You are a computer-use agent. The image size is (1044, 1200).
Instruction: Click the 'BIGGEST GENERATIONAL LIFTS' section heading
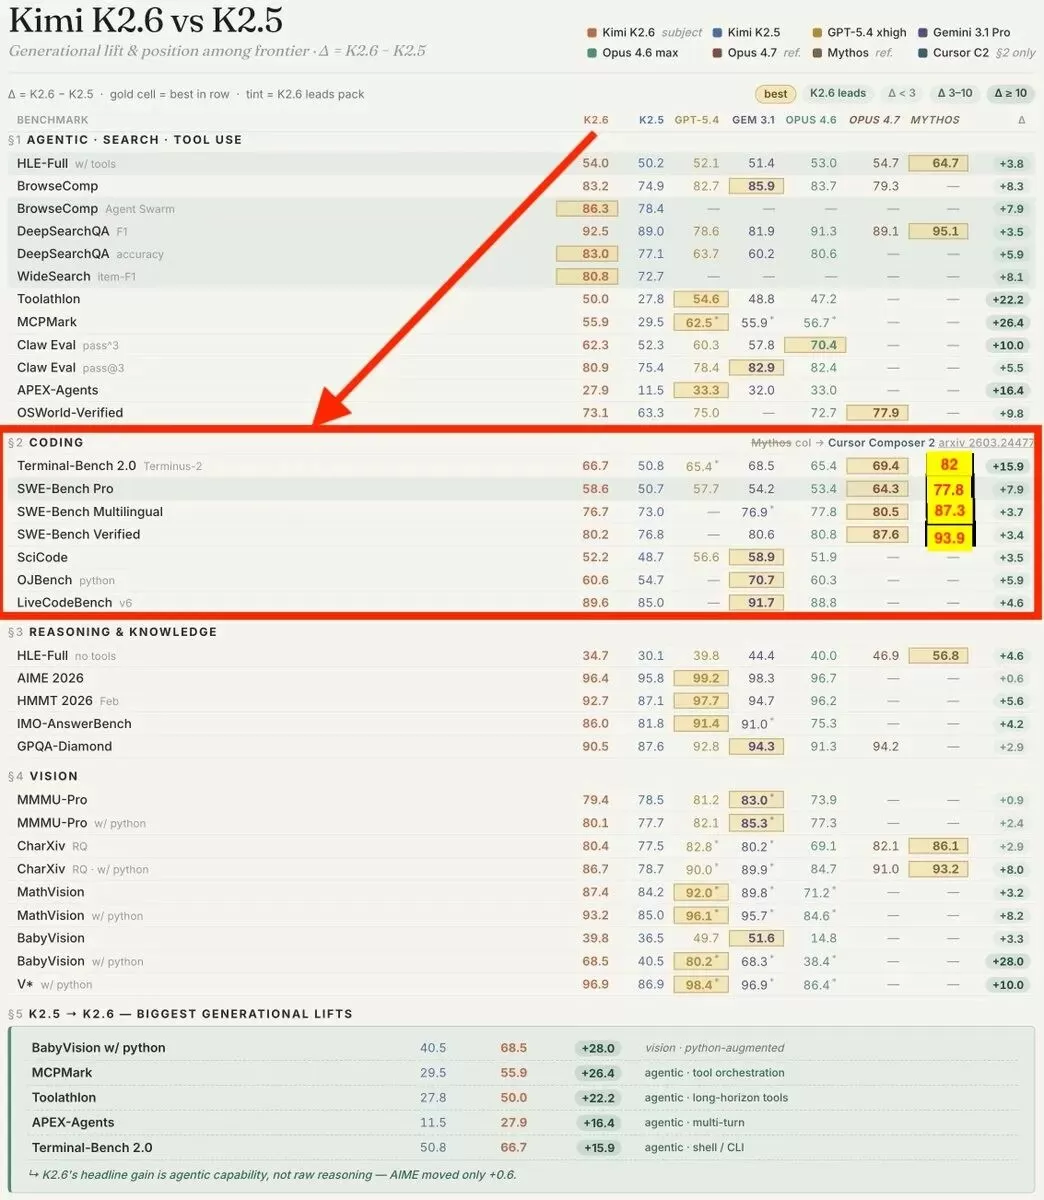coord(180,1014)
